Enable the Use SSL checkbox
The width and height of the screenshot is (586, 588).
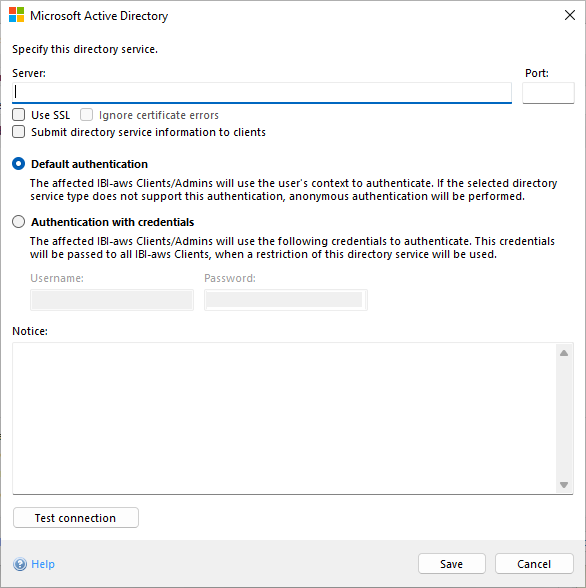click(x=19, y=115)
